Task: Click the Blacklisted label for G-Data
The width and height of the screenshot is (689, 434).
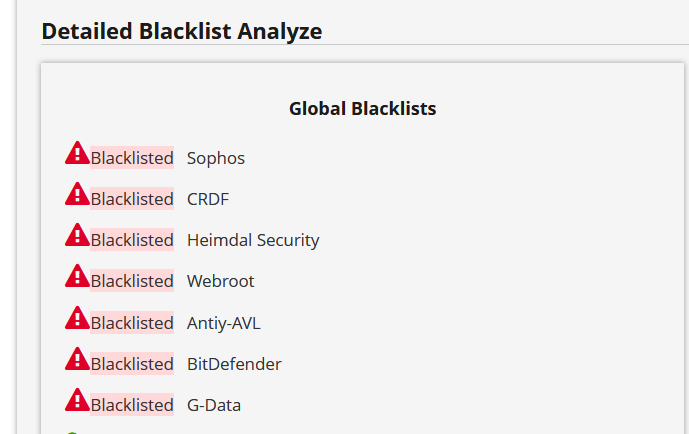Action: pos(132,405)
